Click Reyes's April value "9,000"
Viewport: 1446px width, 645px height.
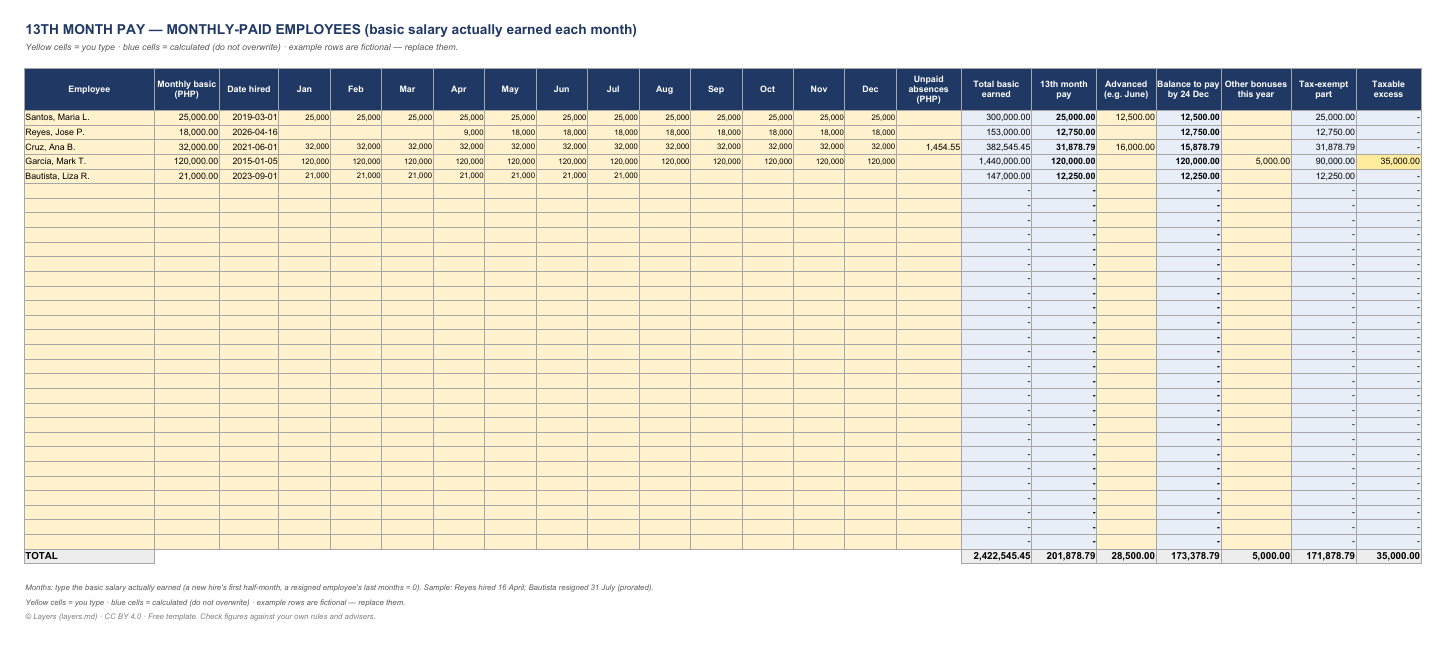click(x=459, y=132)
